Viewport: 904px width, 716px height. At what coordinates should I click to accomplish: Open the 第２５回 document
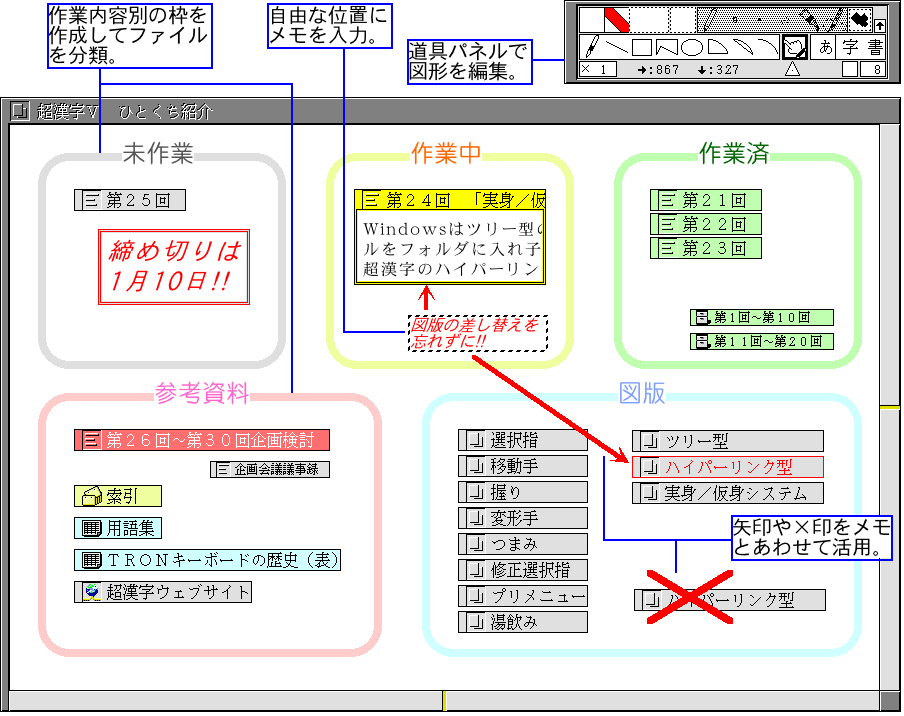click(130, 200)
